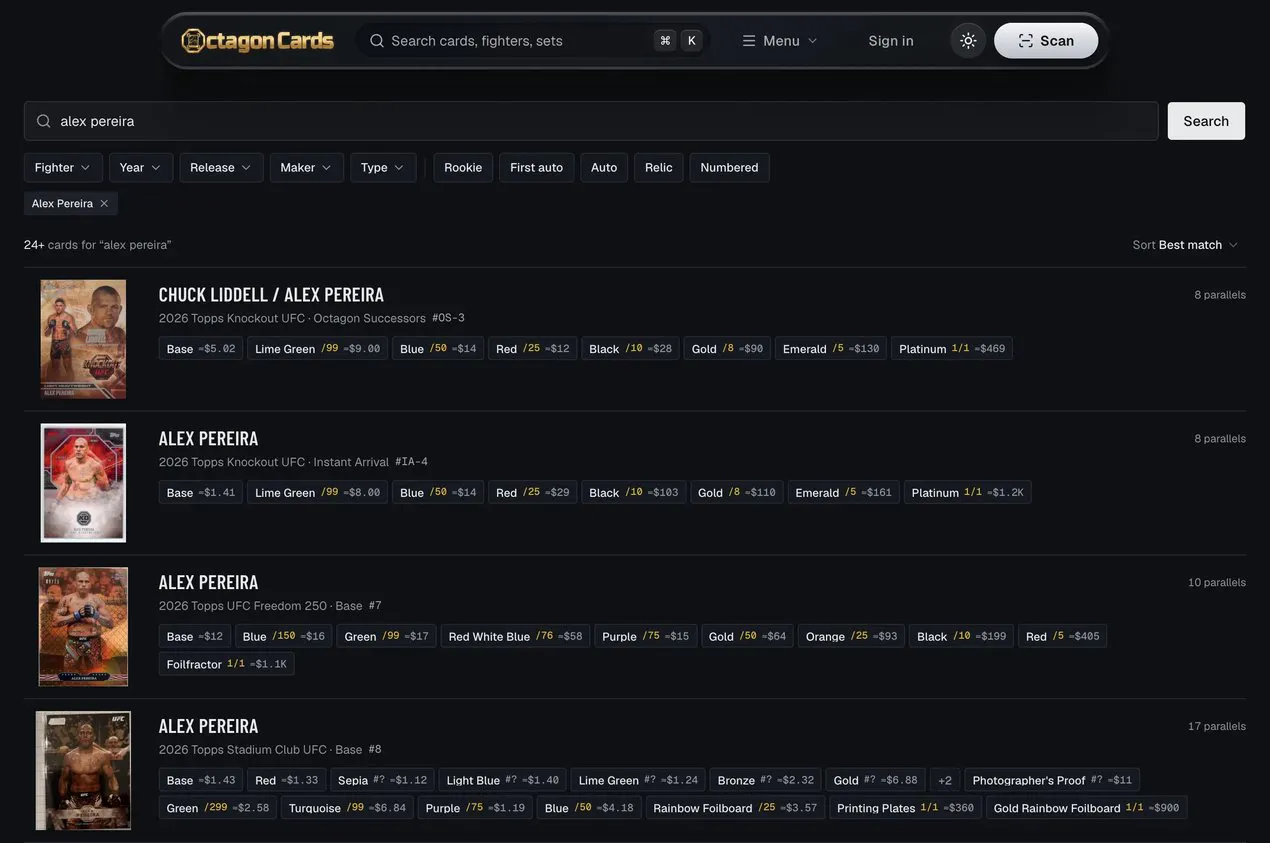
Task: Select the Base ≈$5.02 parallel
Action: click(x=201, y=349)
